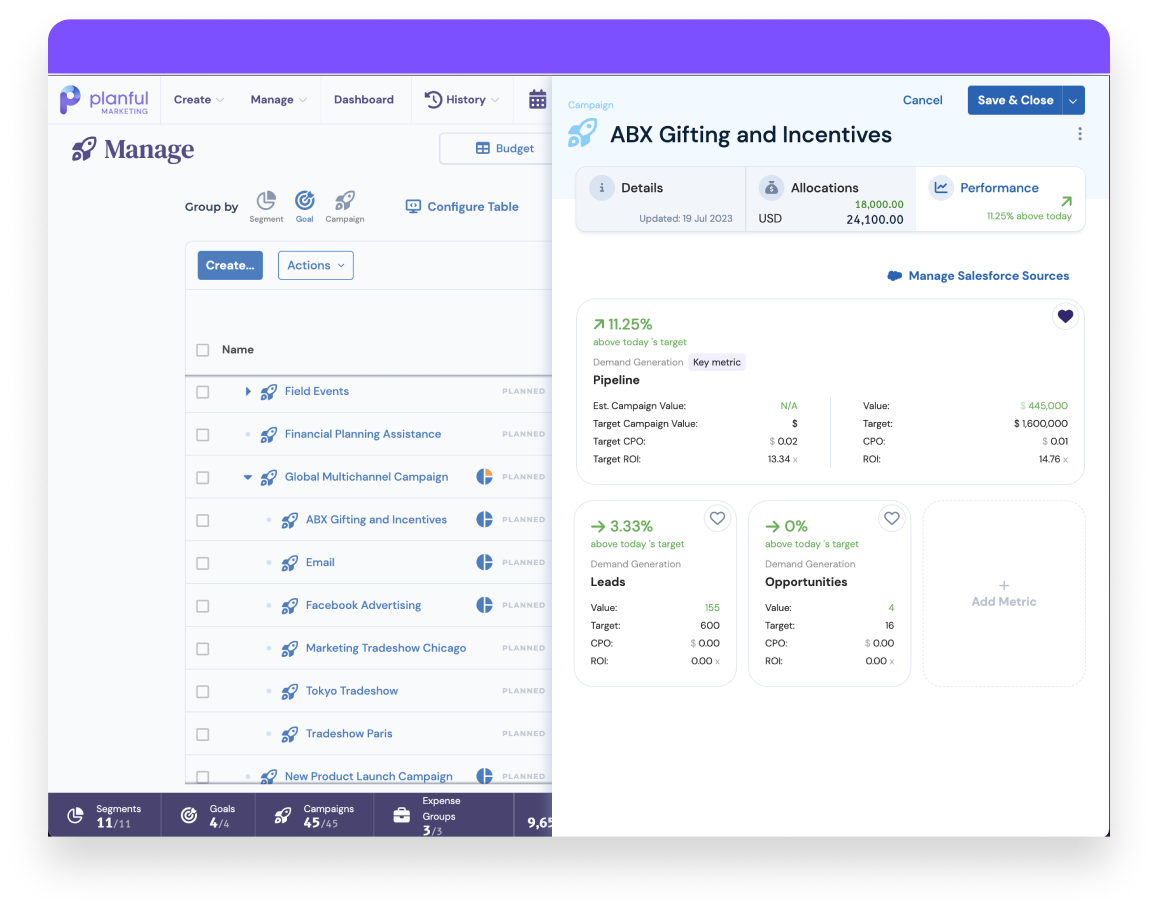
Task: Click the Expense Groups icon in bottom bar
Action: (401, 815)
